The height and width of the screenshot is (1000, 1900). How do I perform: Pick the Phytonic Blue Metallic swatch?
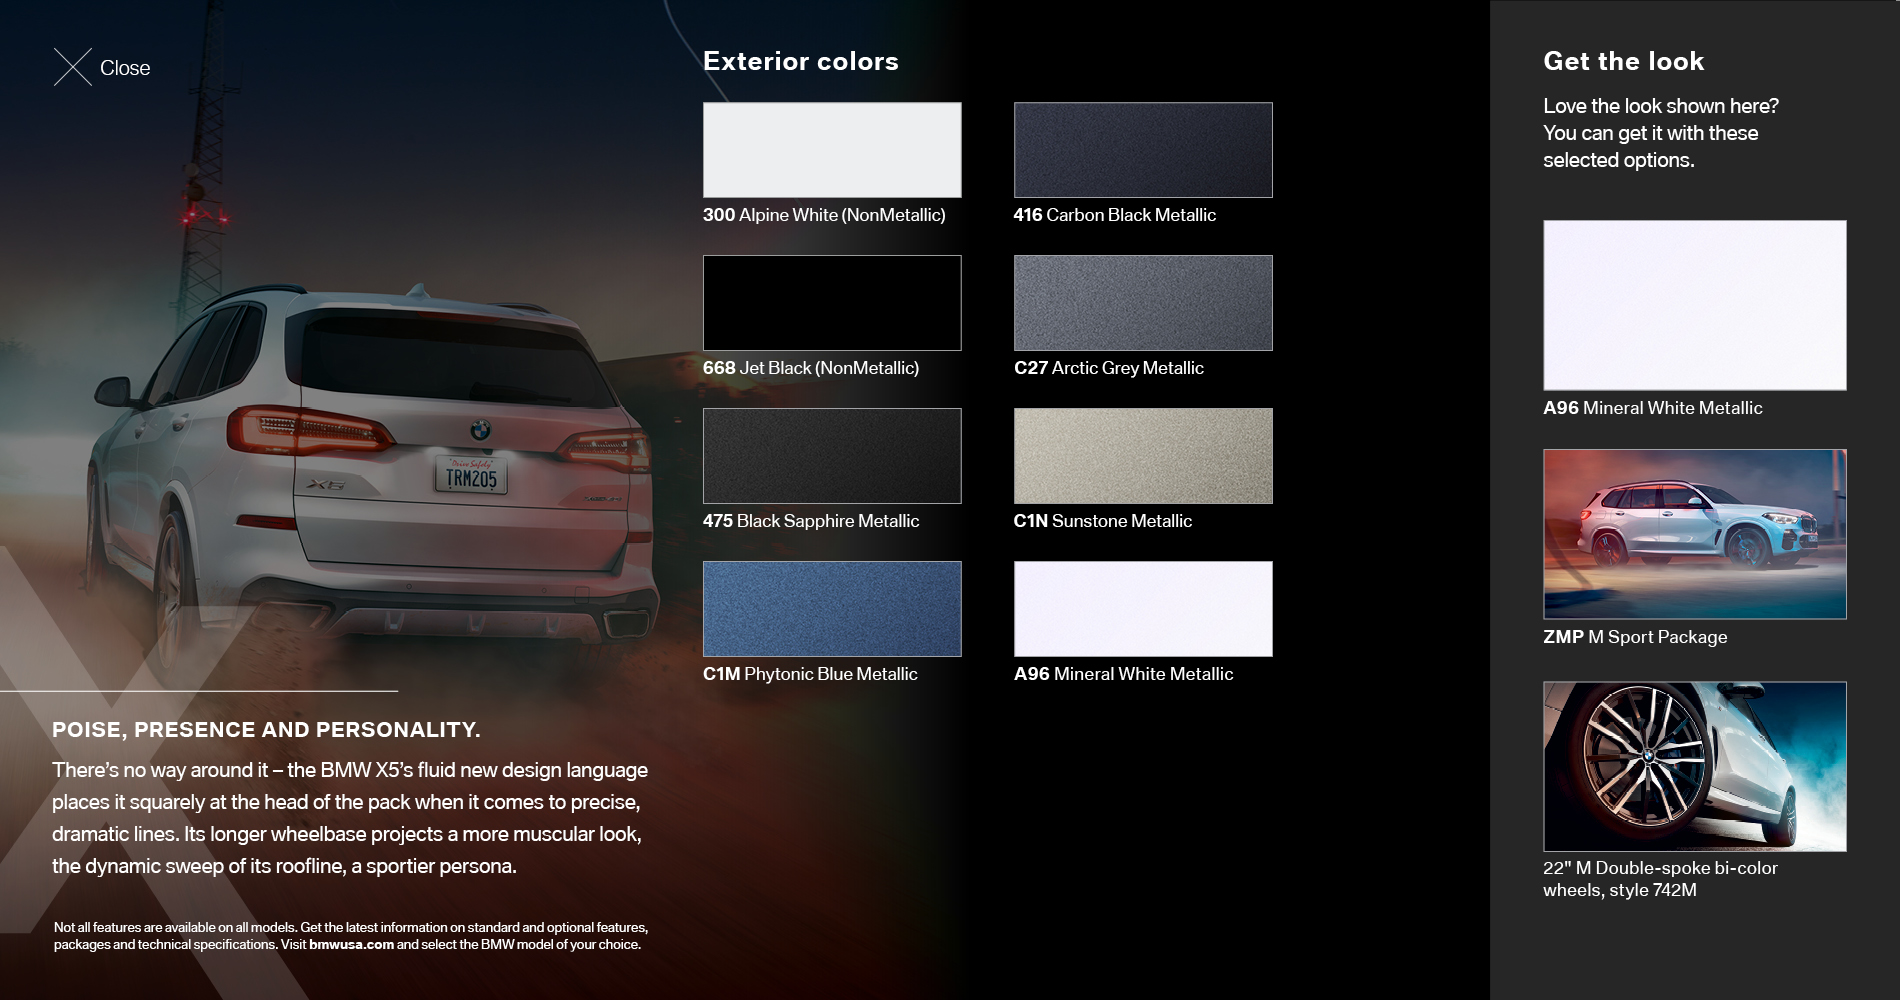tap(832, 609)
